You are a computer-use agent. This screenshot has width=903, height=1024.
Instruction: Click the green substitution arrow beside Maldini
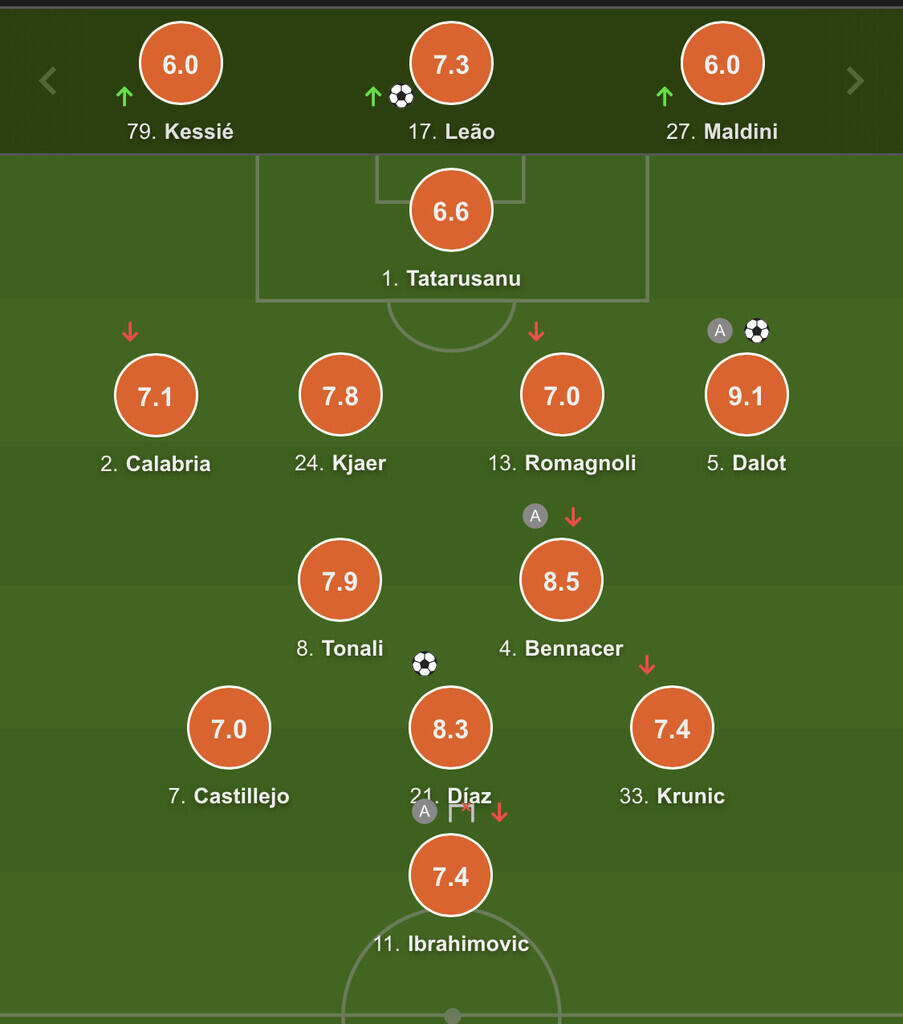(664, 96)
